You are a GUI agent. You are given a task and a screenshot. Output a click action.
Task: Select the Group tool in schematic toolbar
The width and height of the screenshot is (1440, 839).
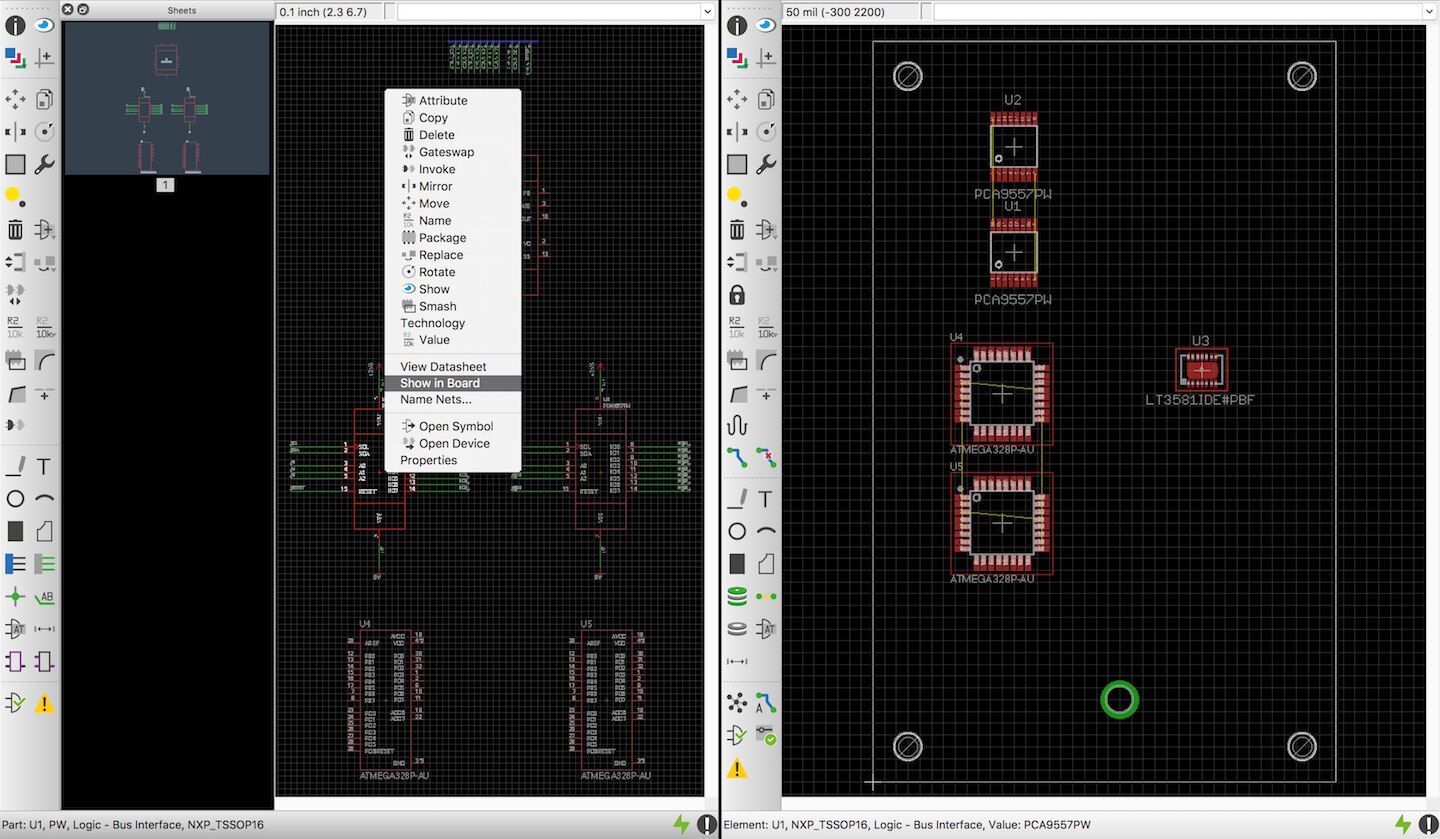pos(15,164)
